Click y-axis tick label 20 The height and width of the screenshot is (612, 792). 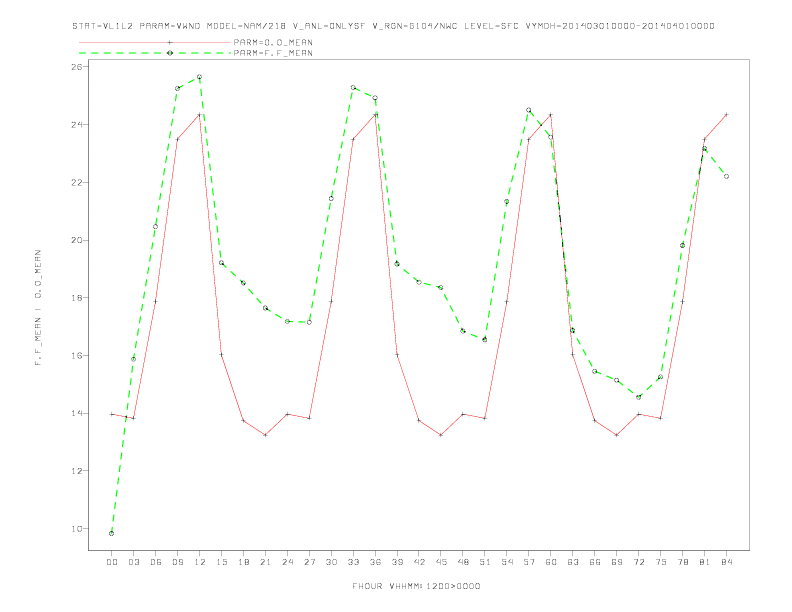coord(79,240)
